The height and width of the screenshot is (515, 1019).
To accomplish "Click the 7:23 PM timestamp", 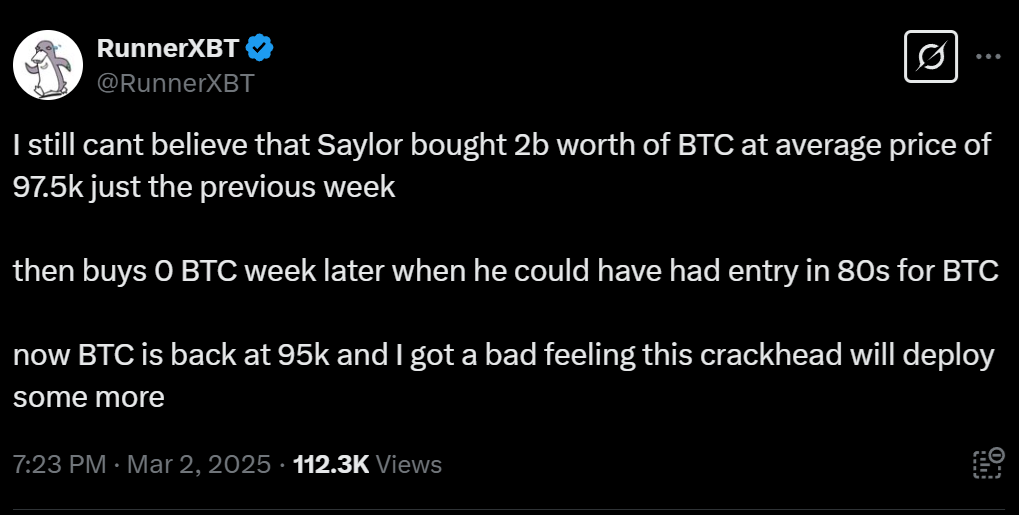I will 59,464.
